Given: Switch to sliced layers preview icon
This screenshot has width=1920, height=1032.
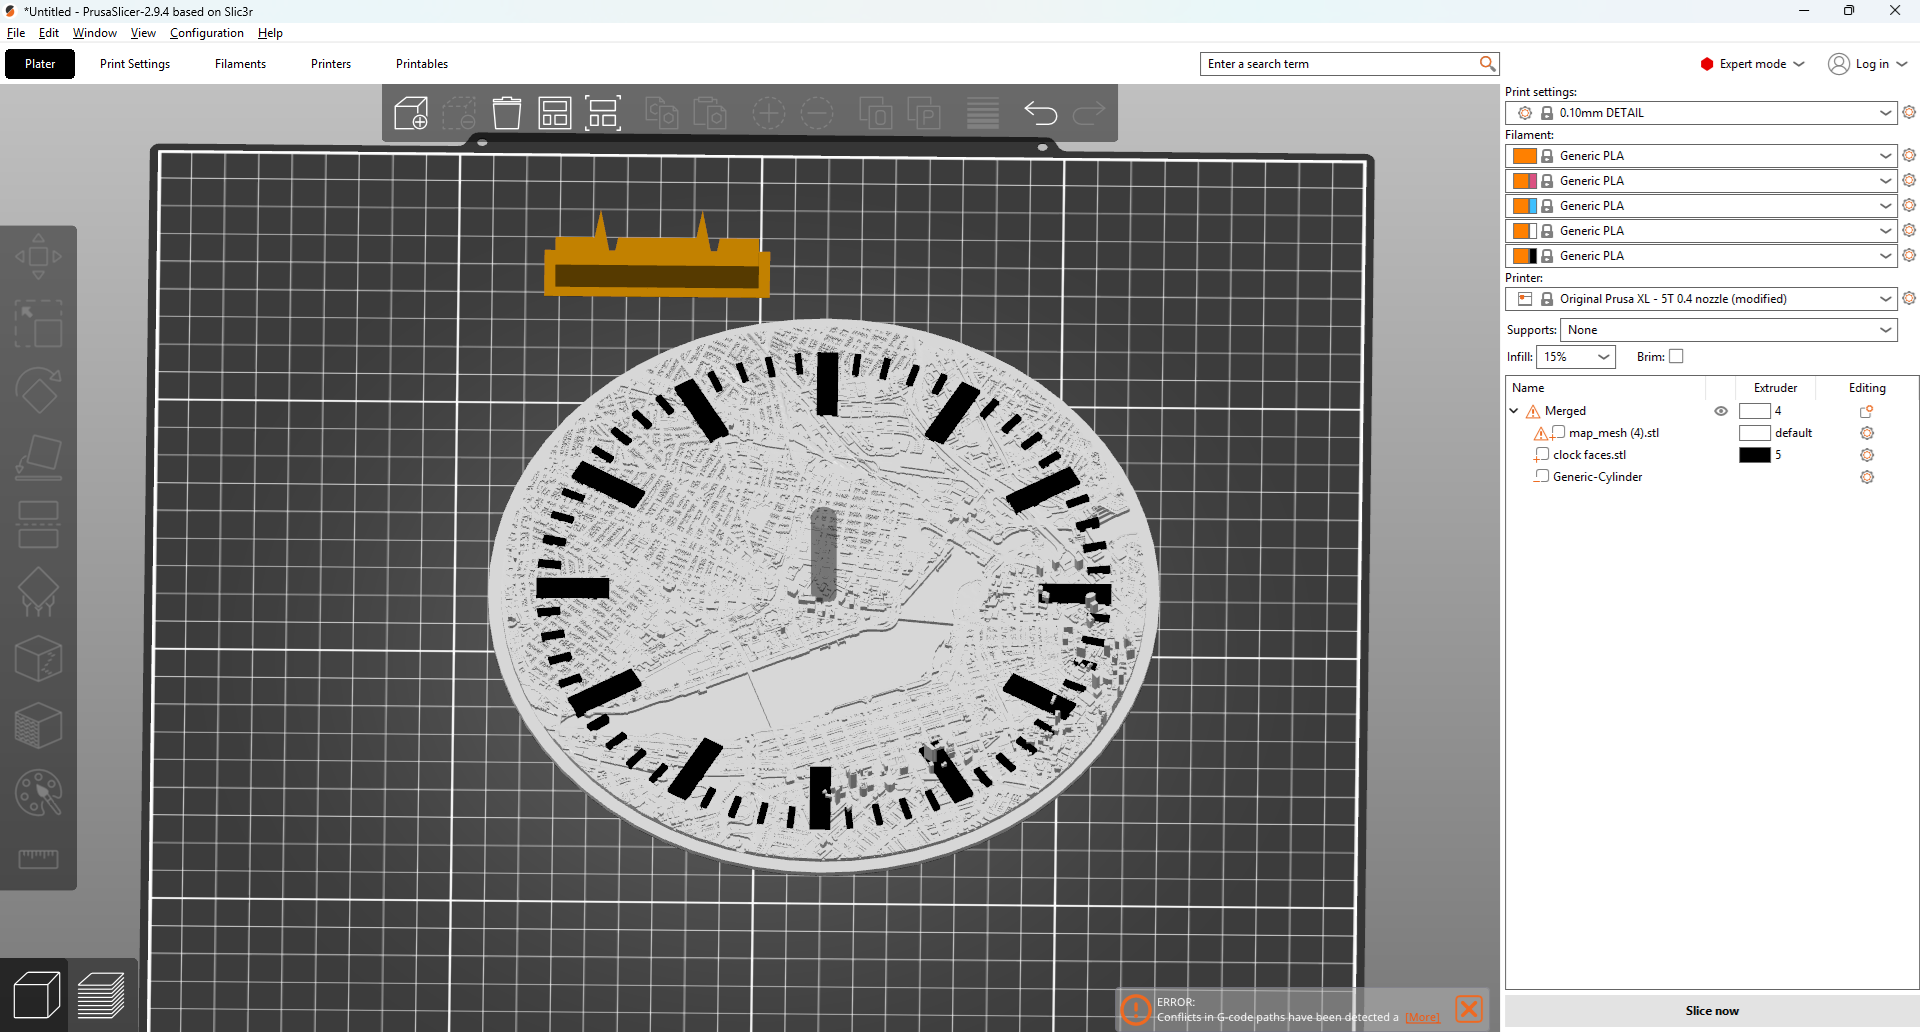Looking at the screenshot, I should pyautogui.click(x=101, y=995).
